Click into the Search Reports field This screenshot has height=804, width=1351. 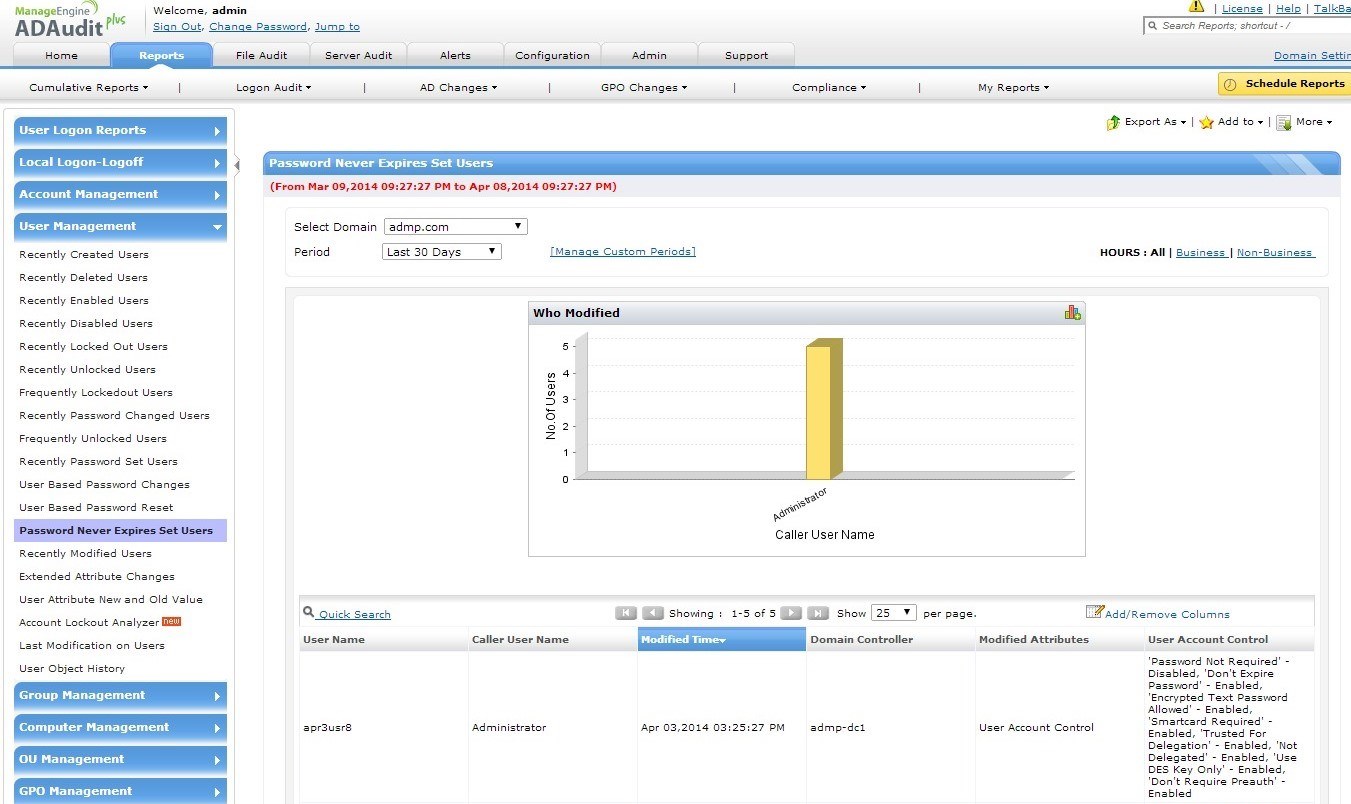pos(1250,26)
